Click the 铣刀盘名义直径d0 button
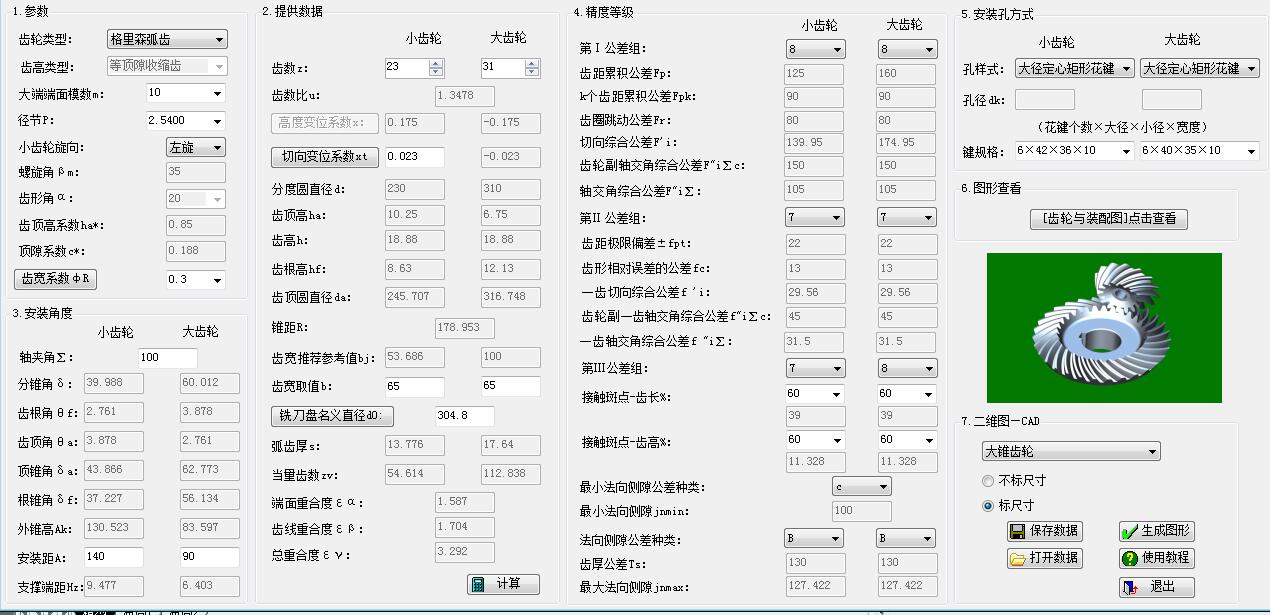 pyautogui.click(x=333, y=416)
